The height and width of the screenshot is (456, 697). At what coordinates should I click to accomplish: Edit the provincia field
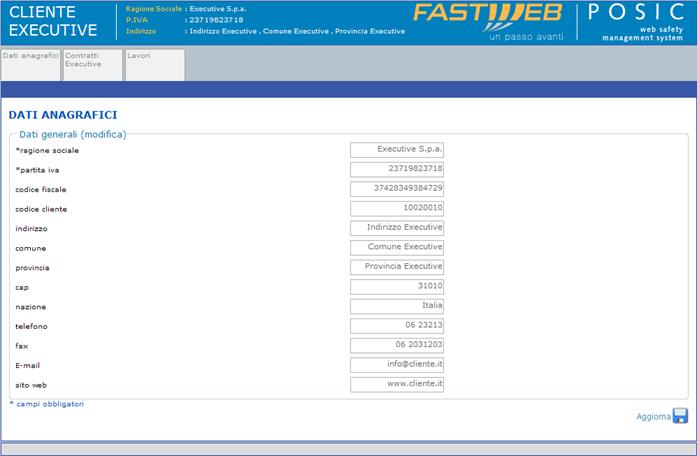click(397, 267)
